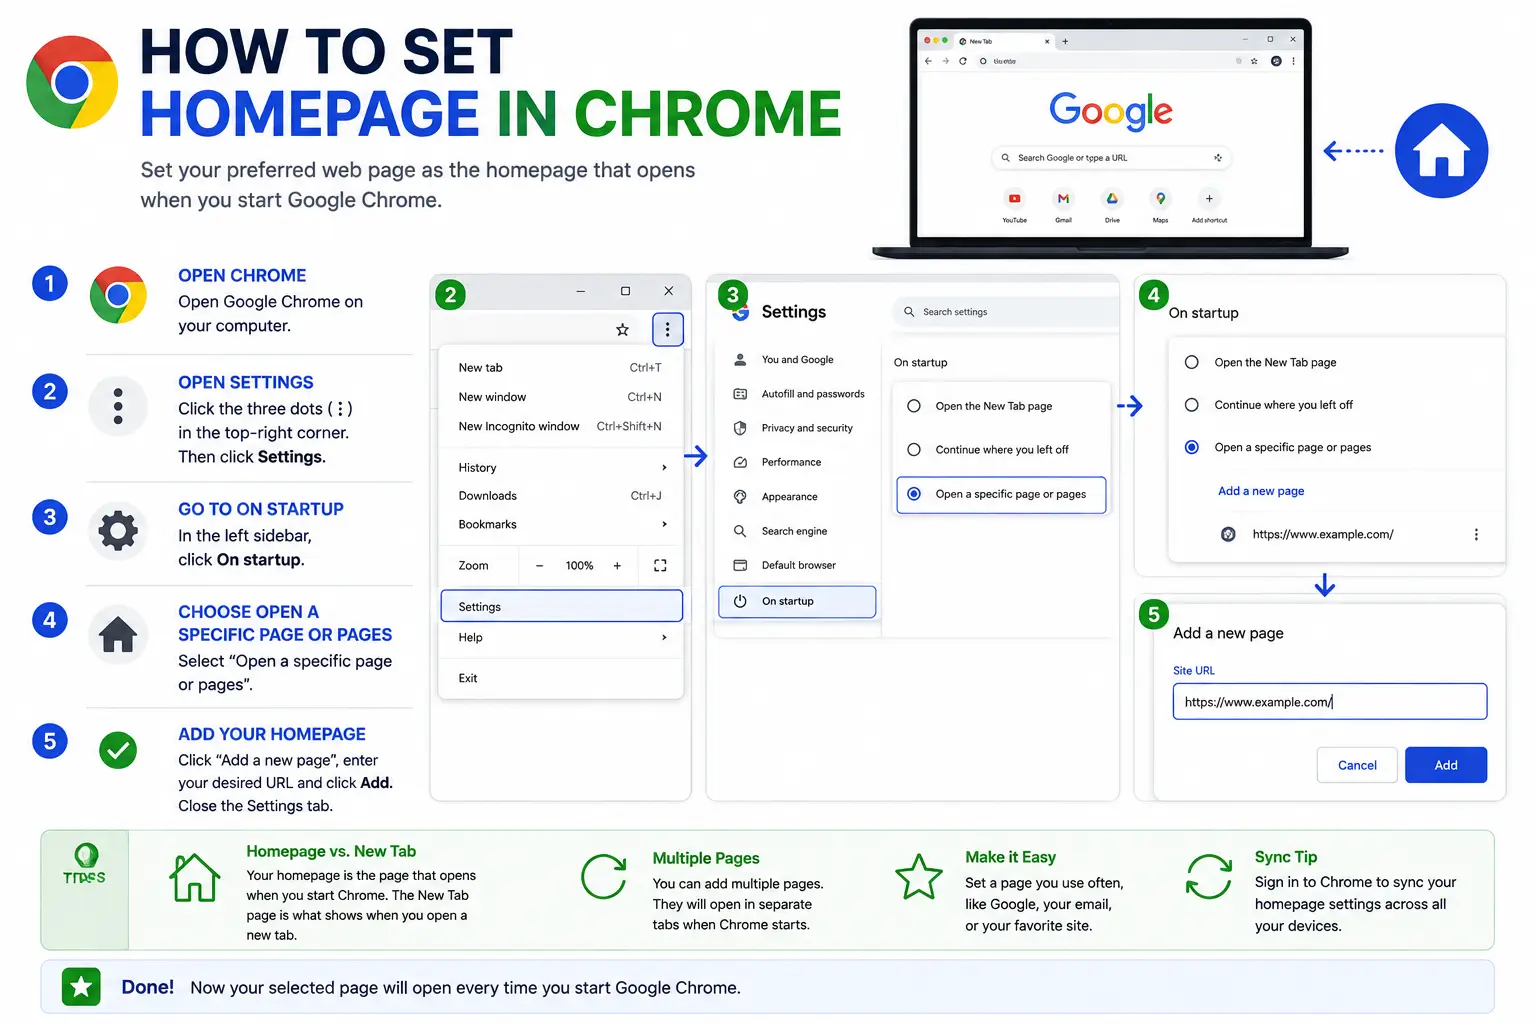Click the house outline icon in Homepage vs. New Tab tip
This screenshot has height=1024, width=1536.
(x=195, y=878)
